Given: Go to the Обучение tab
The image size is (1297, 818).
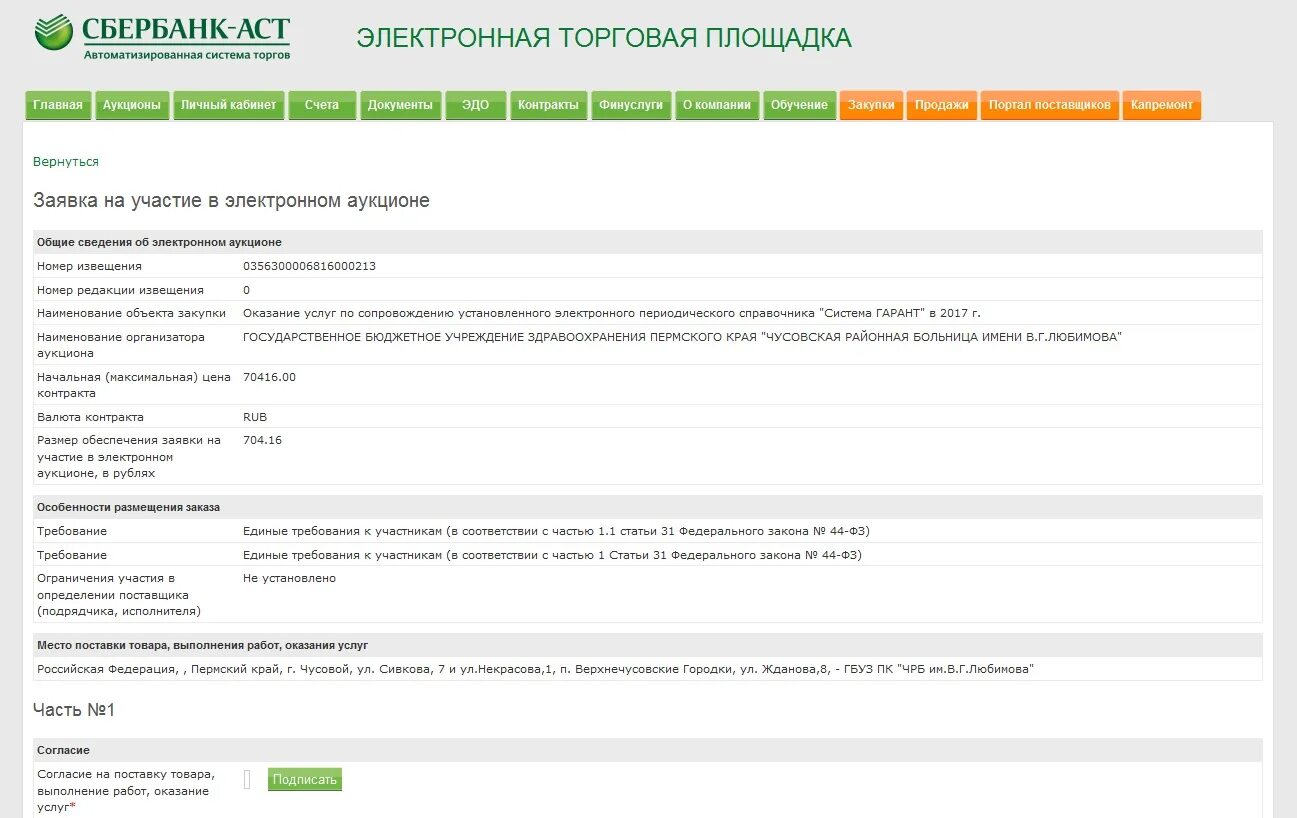Looking at the screenshot, I should click(x=799, y=105).
